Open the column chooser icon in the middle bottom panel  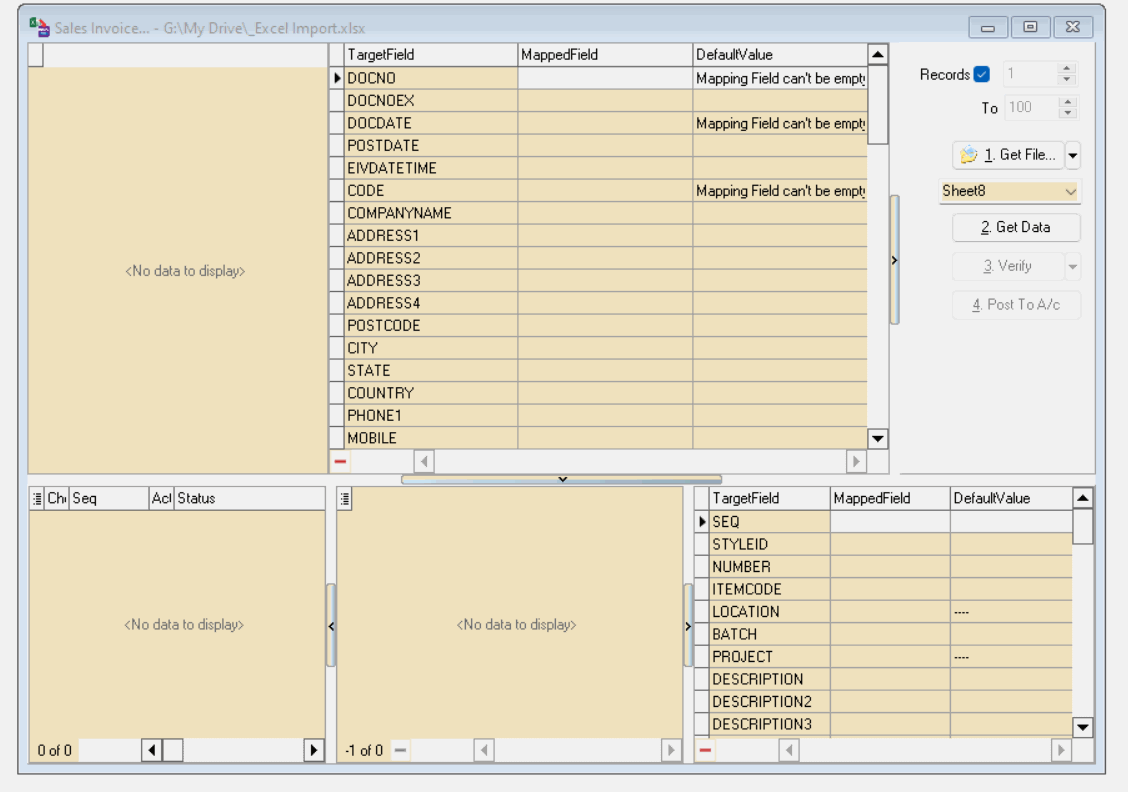point(346,498)
